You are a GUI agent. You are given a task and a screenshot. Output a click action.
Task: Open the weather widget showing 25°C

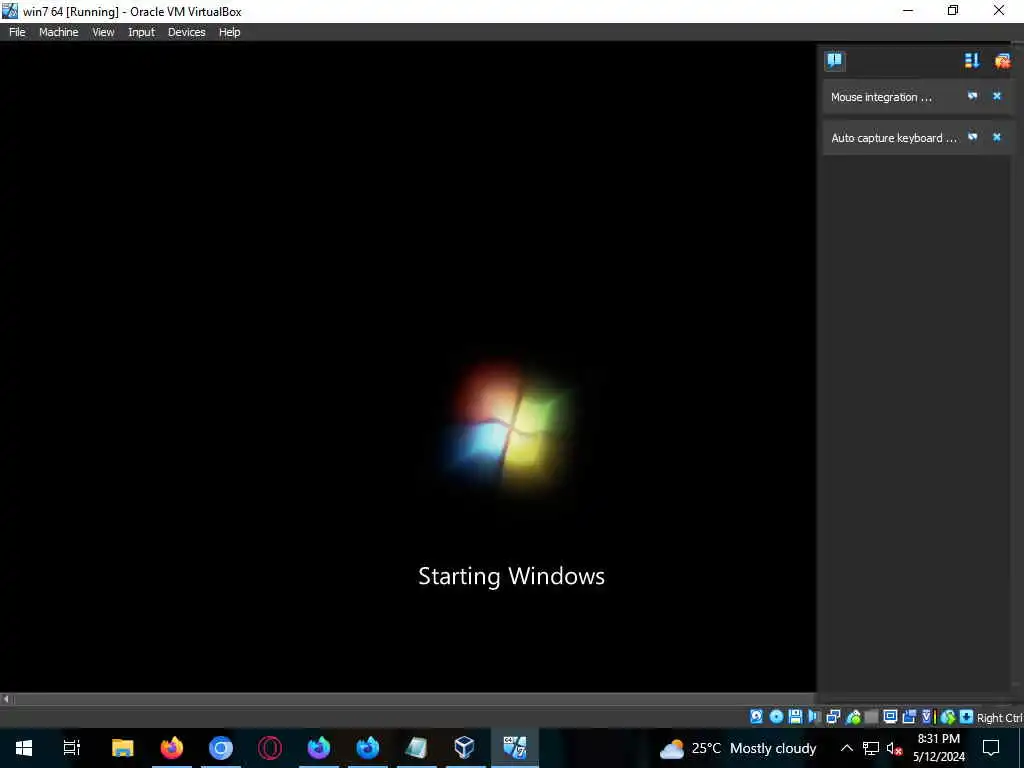738,748
